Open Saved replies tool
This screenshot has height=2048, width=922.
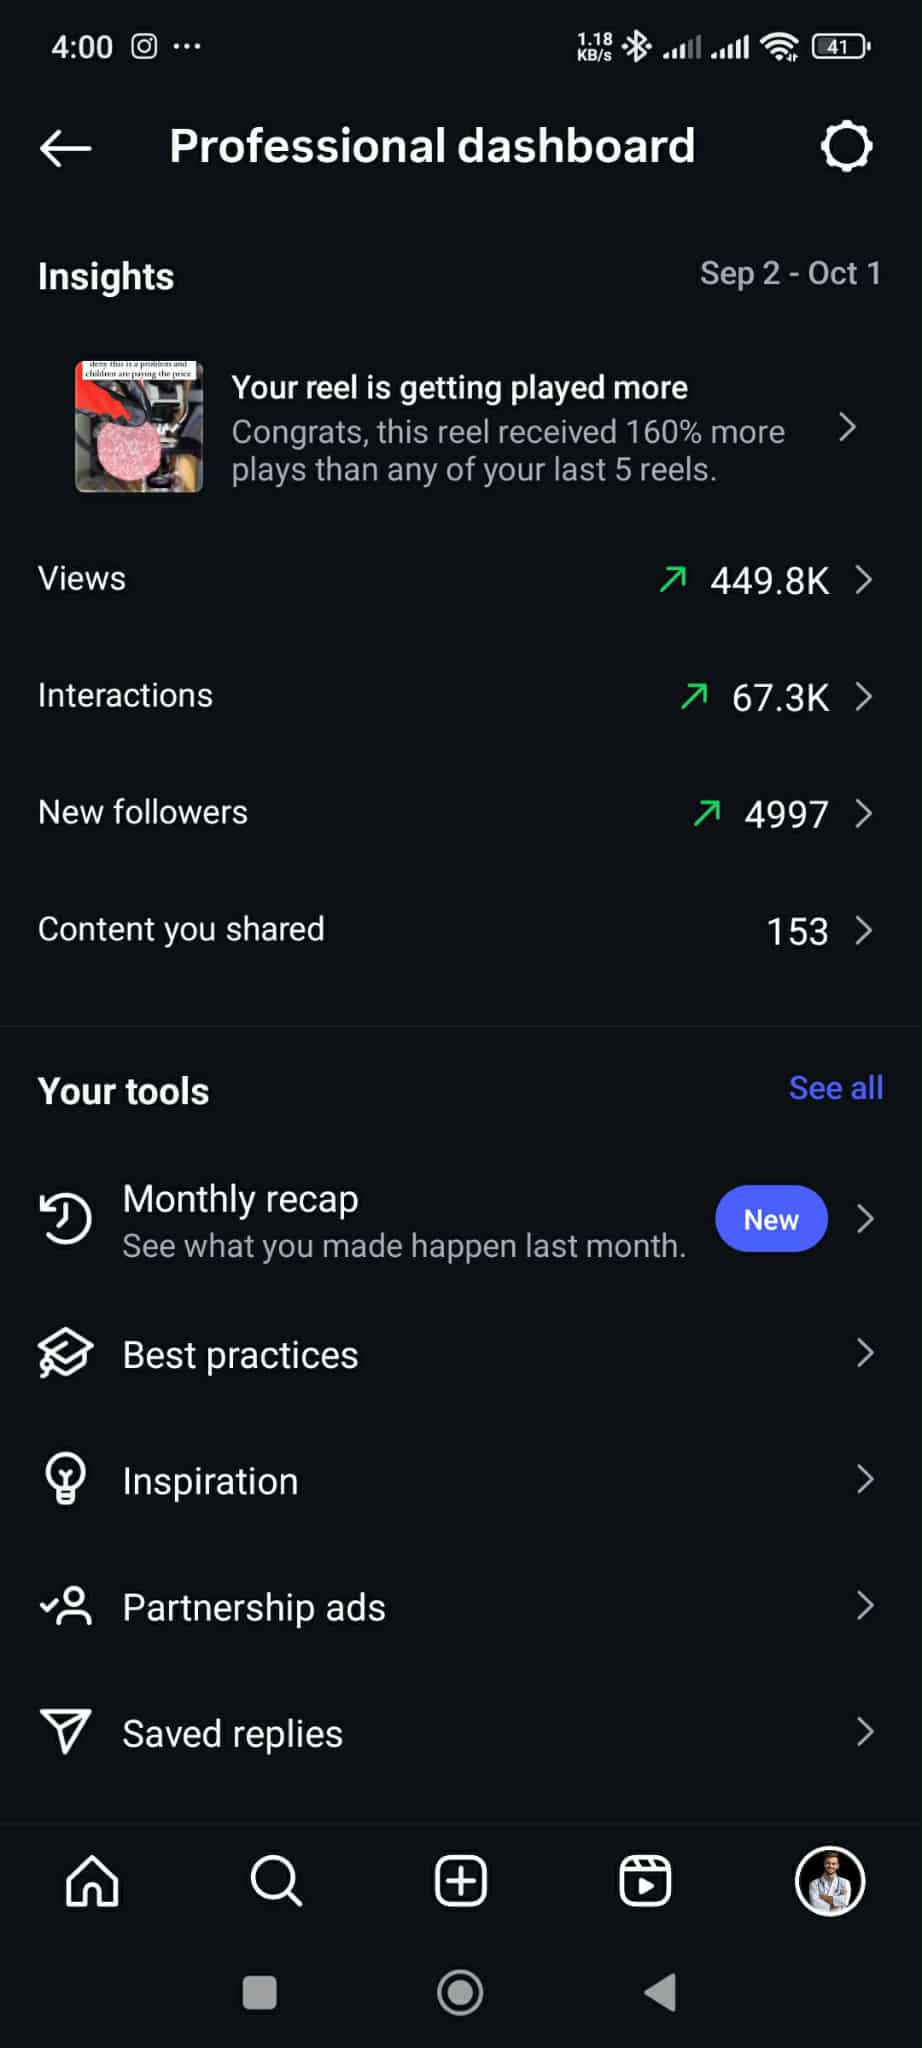(x=232, y=1733)
